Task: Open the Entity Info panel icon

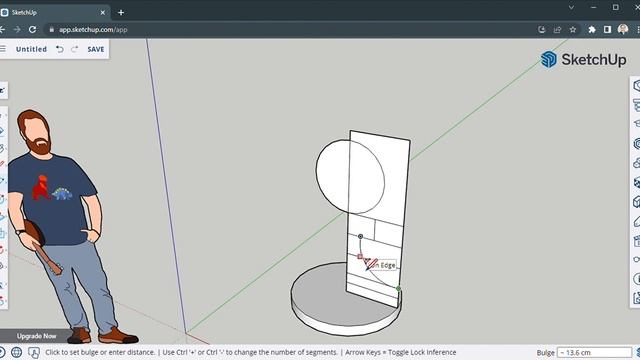Action: tap(637, 86)
